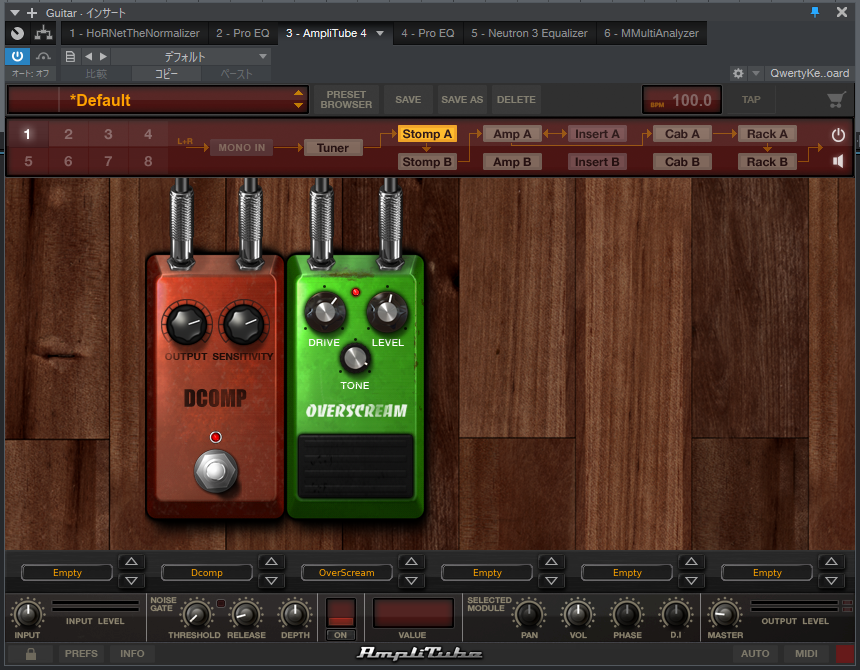Select the Amp A module
Image resolution: width=860 pixels, height=670 pixels.
[x=512, y=134]
